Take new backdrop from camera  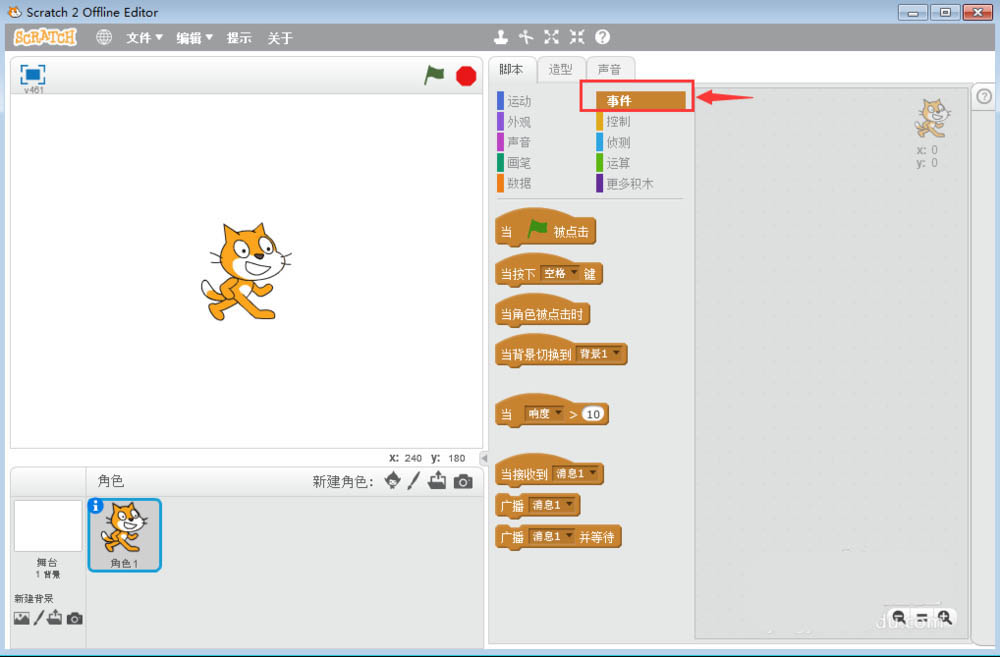(x=75, y=618)
